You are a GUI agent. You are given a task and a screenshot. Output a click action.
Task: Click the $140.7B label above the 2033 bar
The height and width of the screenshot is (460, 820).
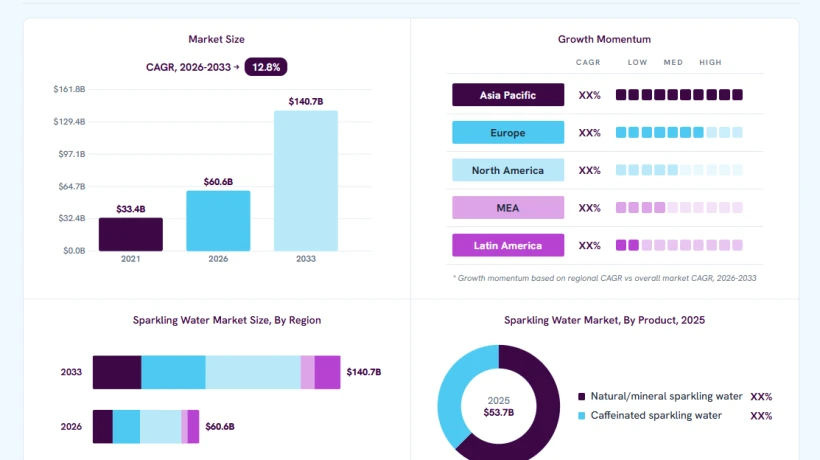pos(306,101)
